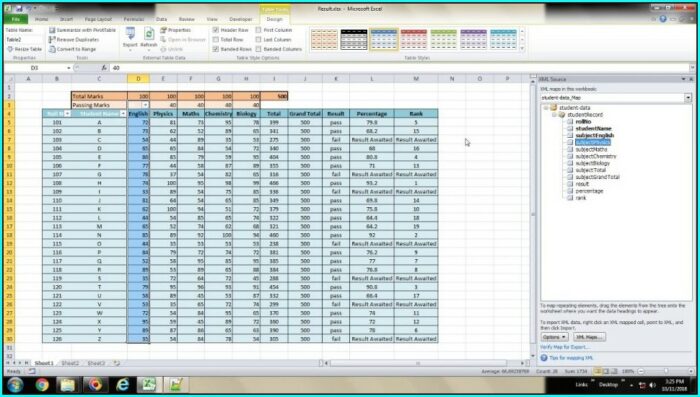Click the Excel taskbar icon
Screen dimensions: 700x397
tap(148, 384)
